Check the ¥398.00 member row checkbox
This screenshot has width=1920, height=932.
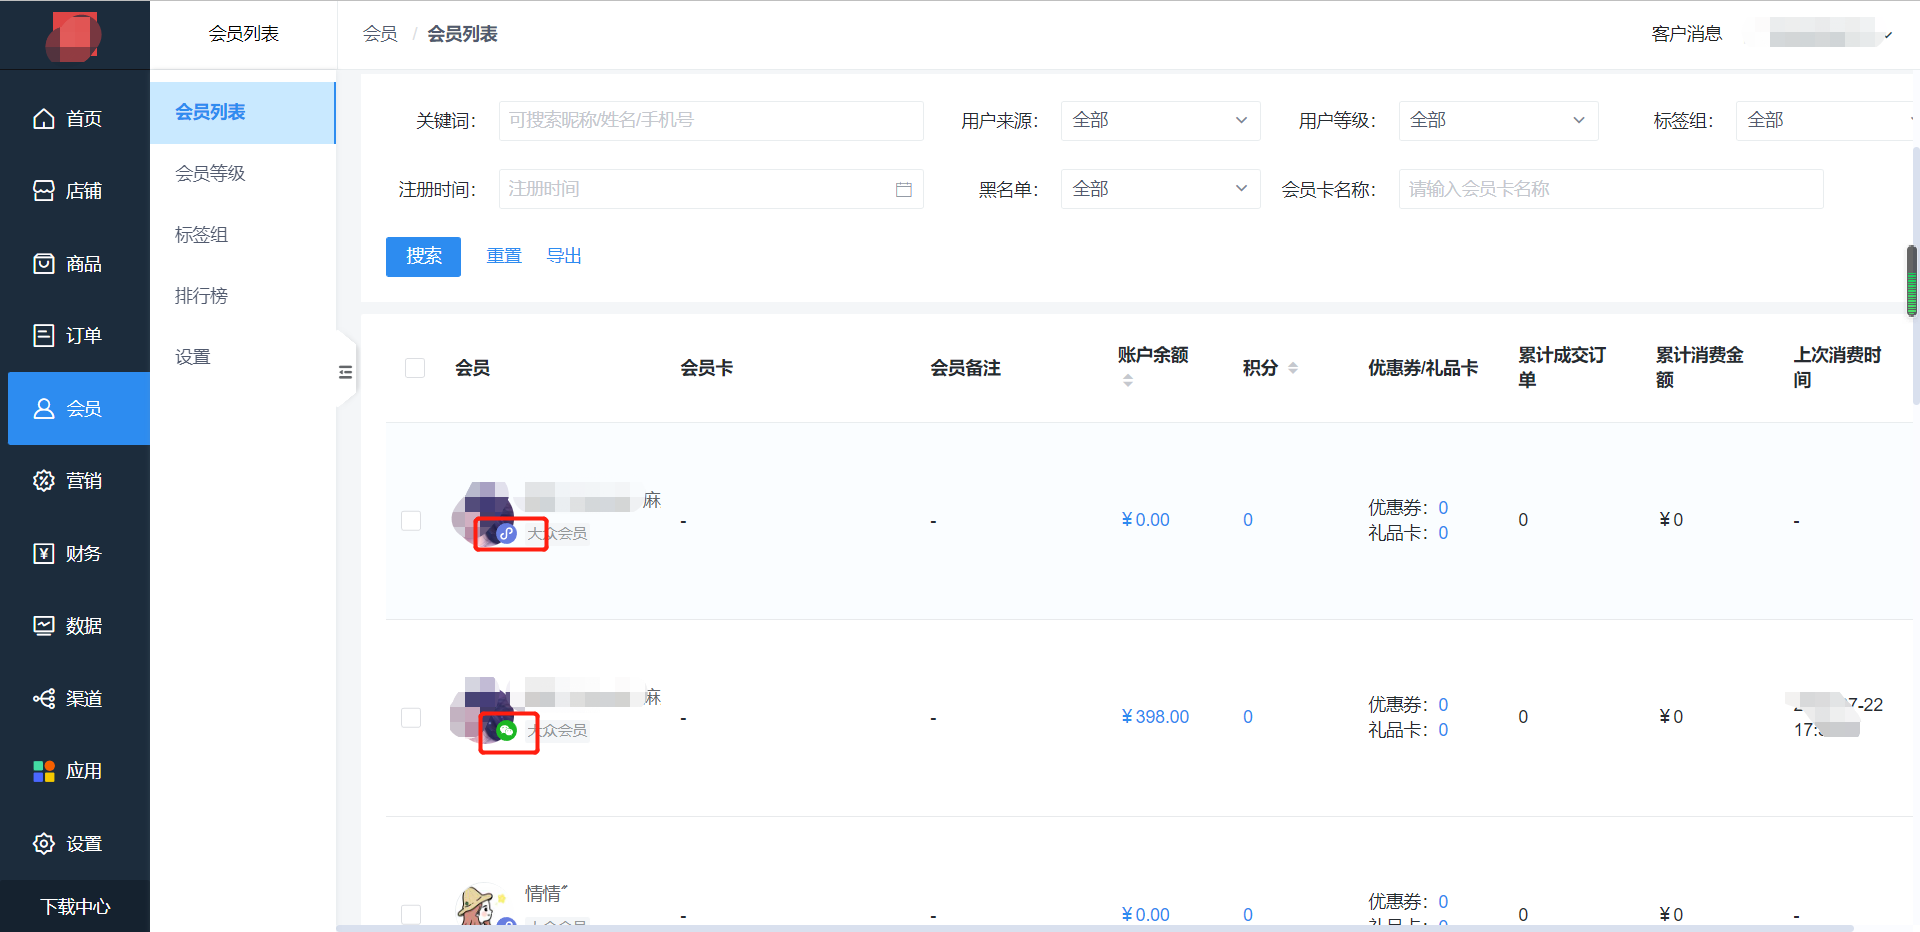[x=411, y=718]
